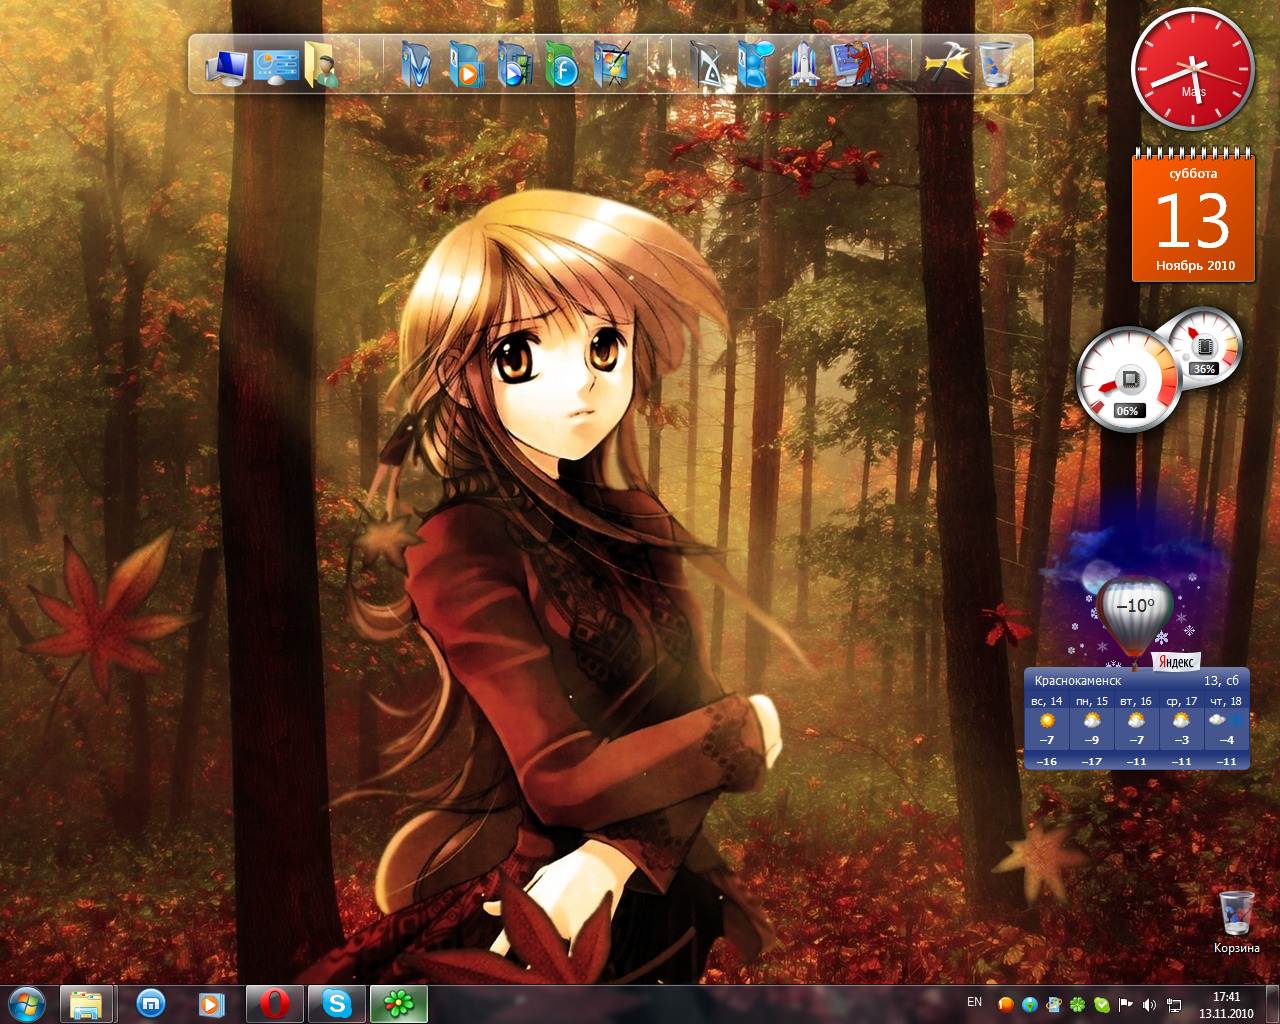Select the вт, 16 forecast column
The height and width of the screenshot is (1024, 1280).
1137,730
